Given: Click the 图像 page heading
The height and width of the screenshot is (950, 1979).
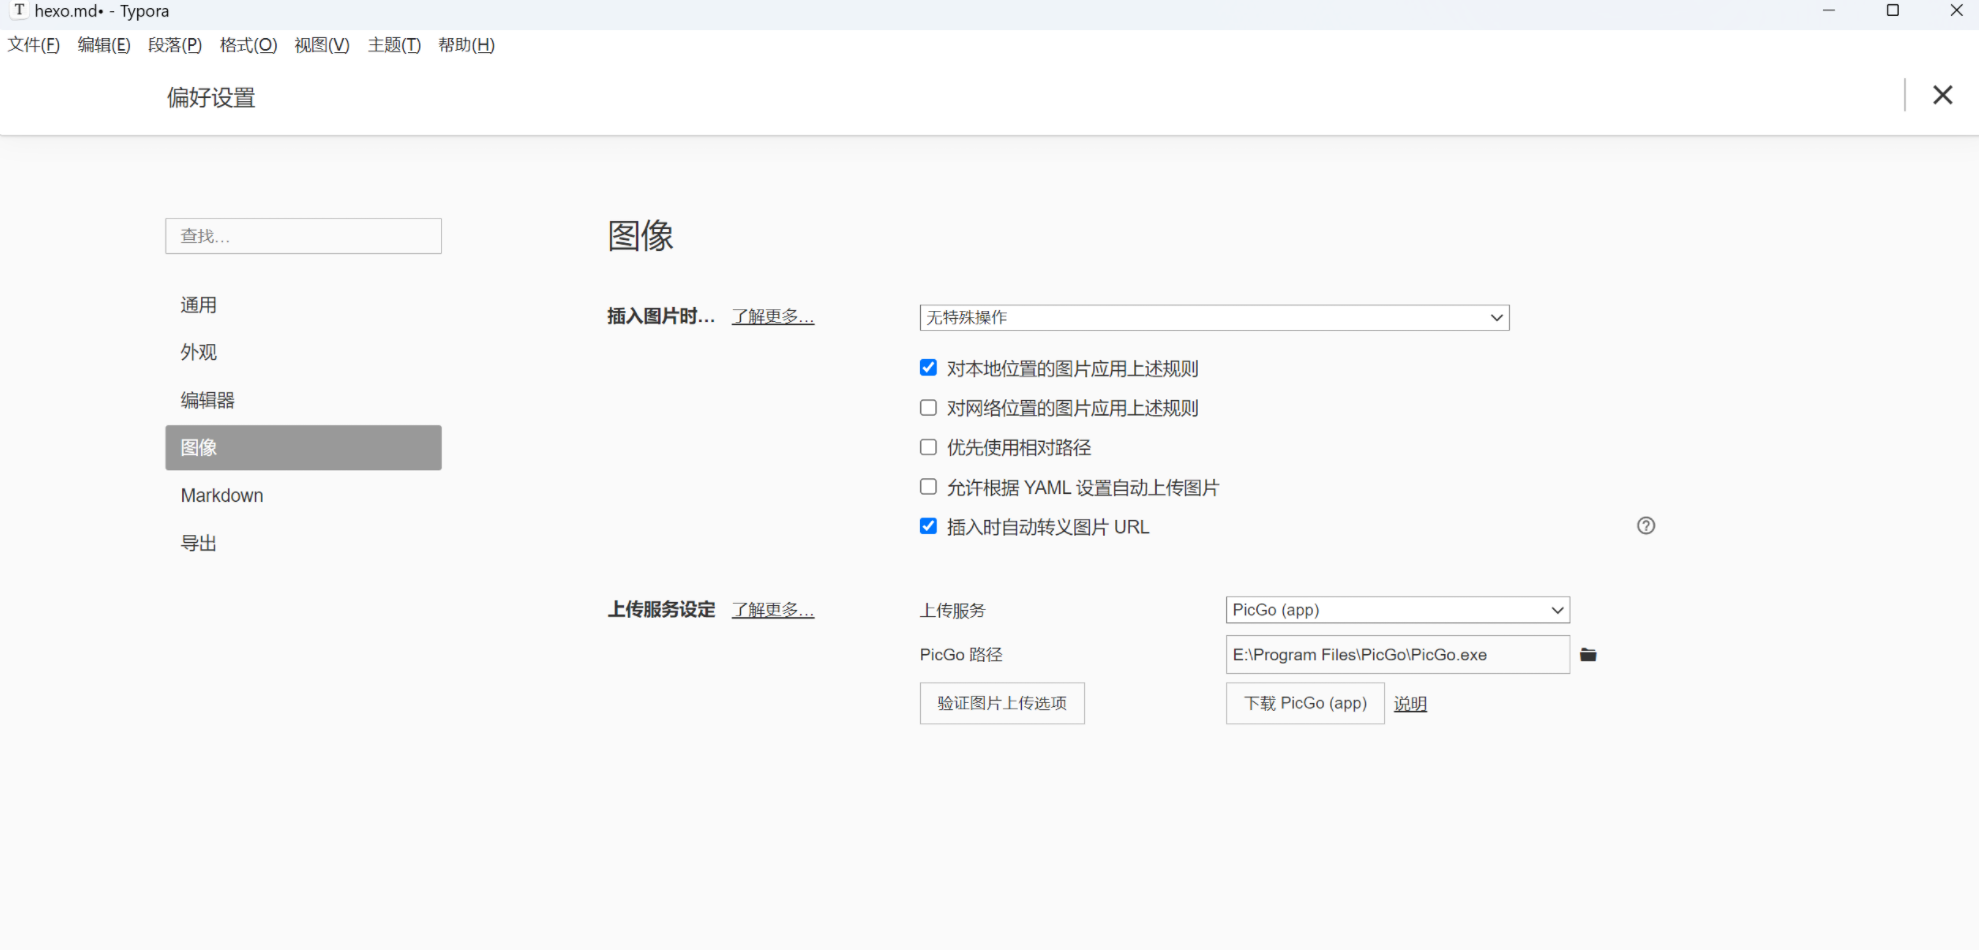Looking at the screenshot, I should coord(641,236).
